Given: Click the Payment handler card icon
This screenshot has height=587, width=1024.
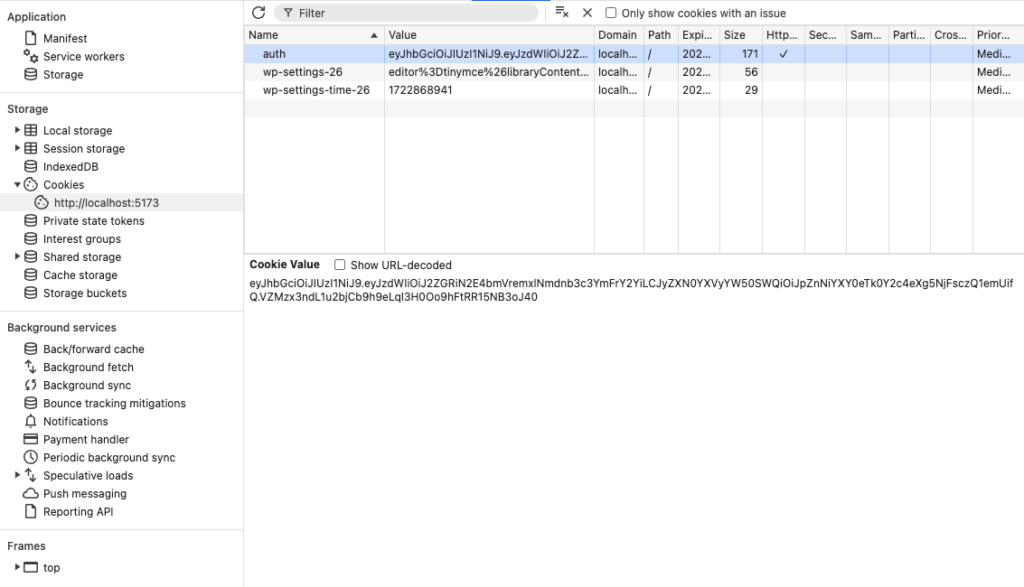Looking at the screenshot, I should point(30,439).
